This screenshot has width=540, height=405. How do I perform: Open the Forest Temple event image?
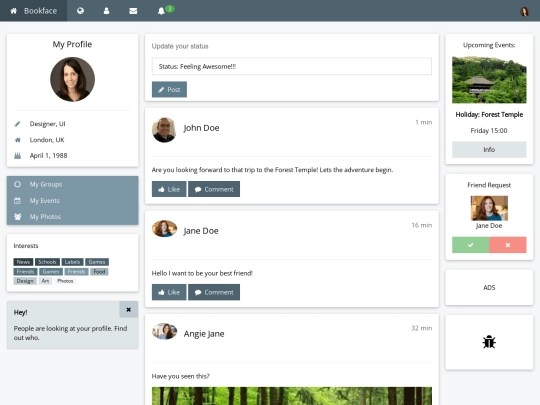[489, 80]
